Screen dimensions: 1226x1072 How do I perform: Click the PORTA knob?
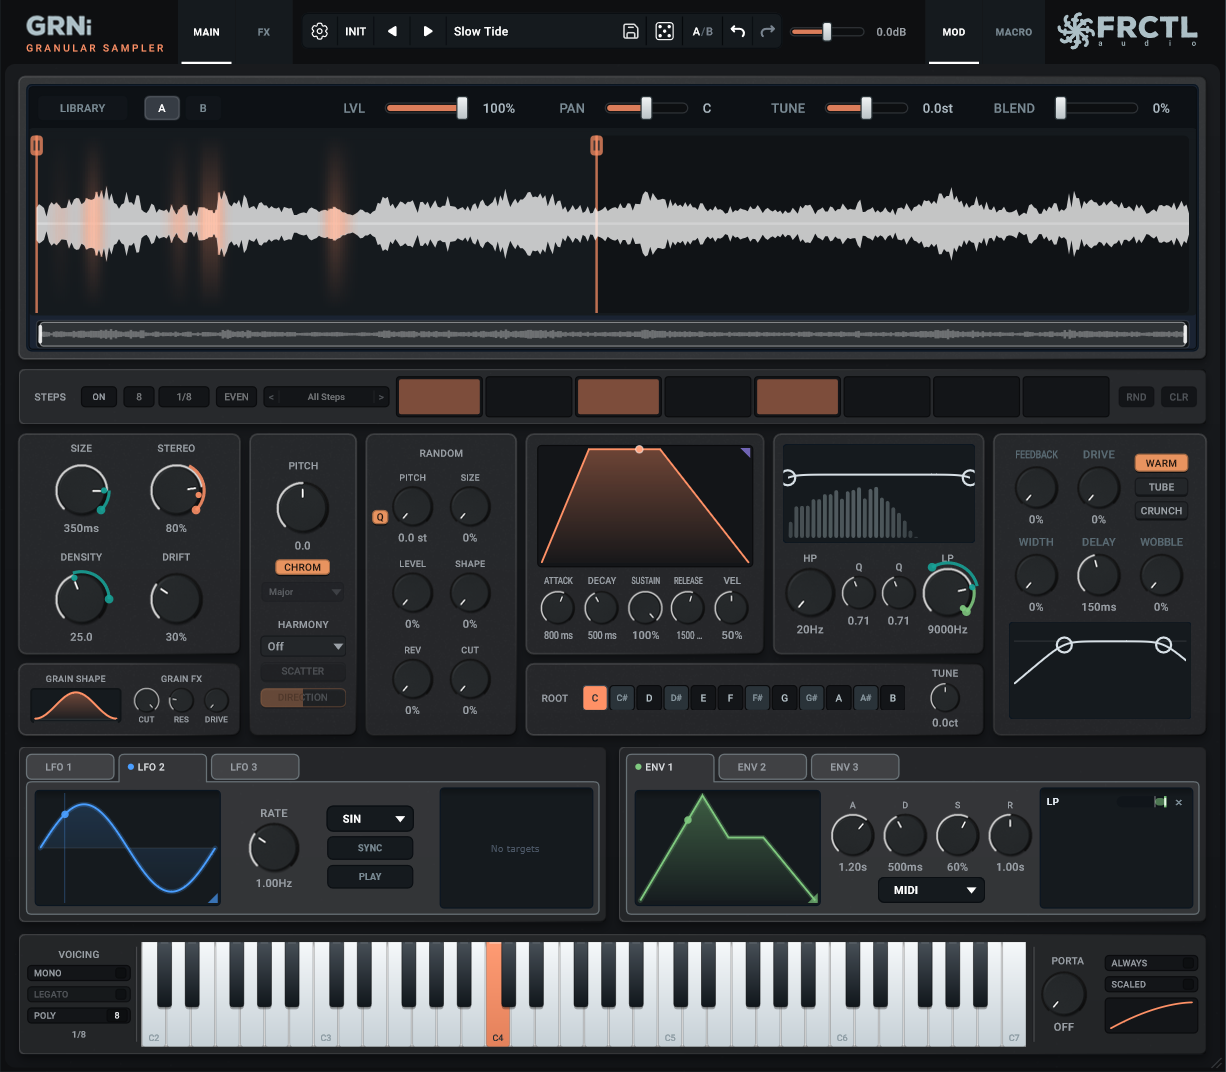(x=1064, y=994)
